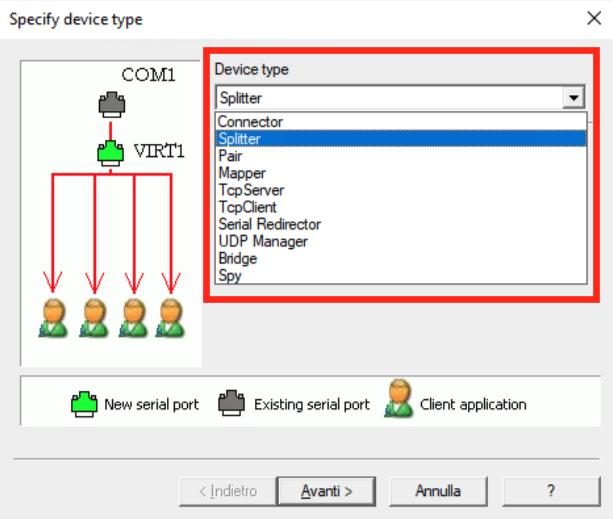Click the Client application legend icon
Screen dimensions: 613x519
tap(398, 404)
